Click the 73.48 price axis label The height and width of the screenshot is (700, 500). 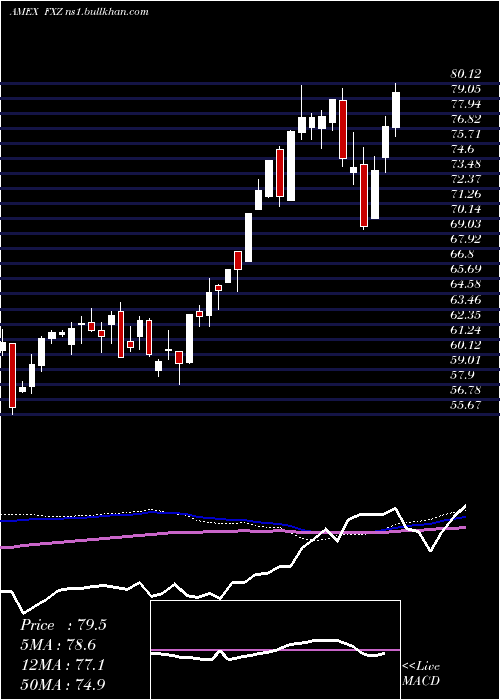[466, 164]
